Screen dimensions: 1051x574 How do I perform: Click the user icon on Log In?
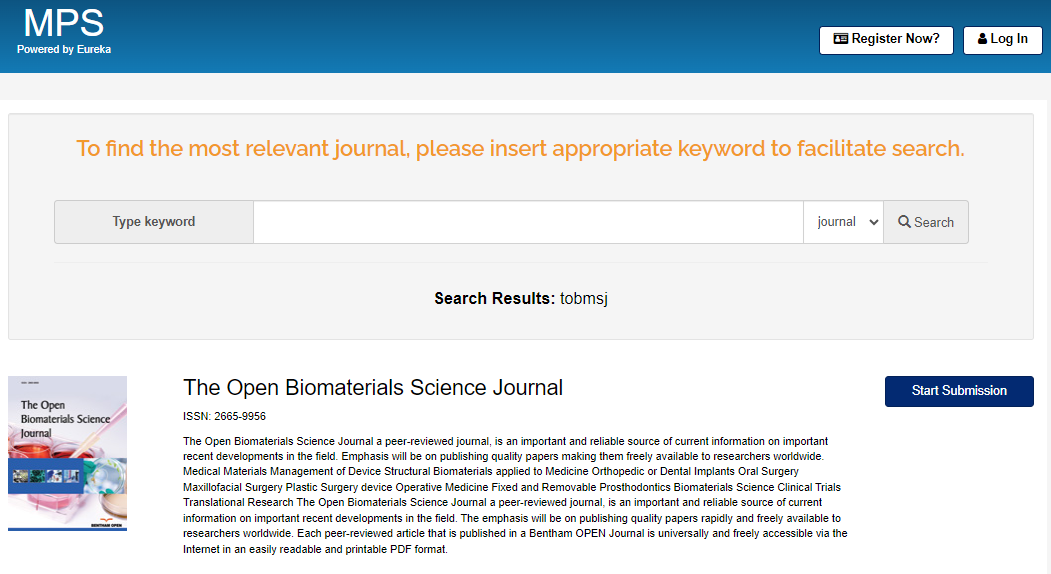coord(982,39)
